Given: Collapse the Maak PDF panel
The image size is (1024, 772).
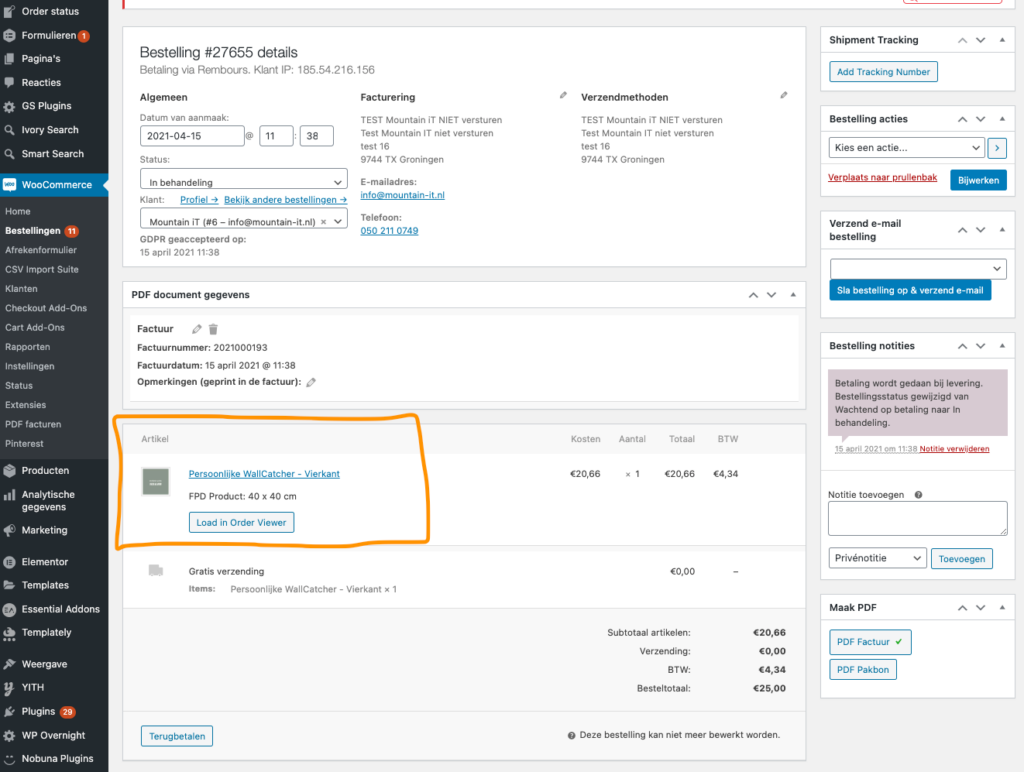Looking at the screenshot, I should click(1001, 607).
